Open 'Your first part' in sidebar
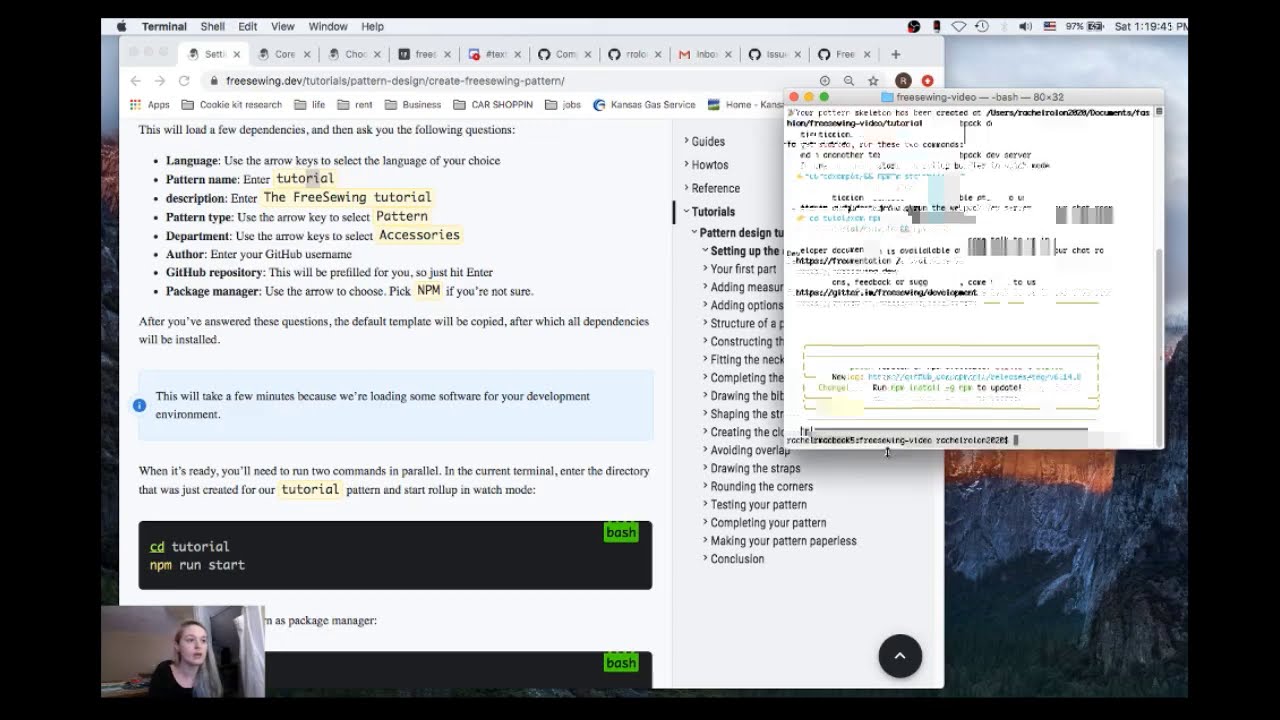 [x=741, y=269]
